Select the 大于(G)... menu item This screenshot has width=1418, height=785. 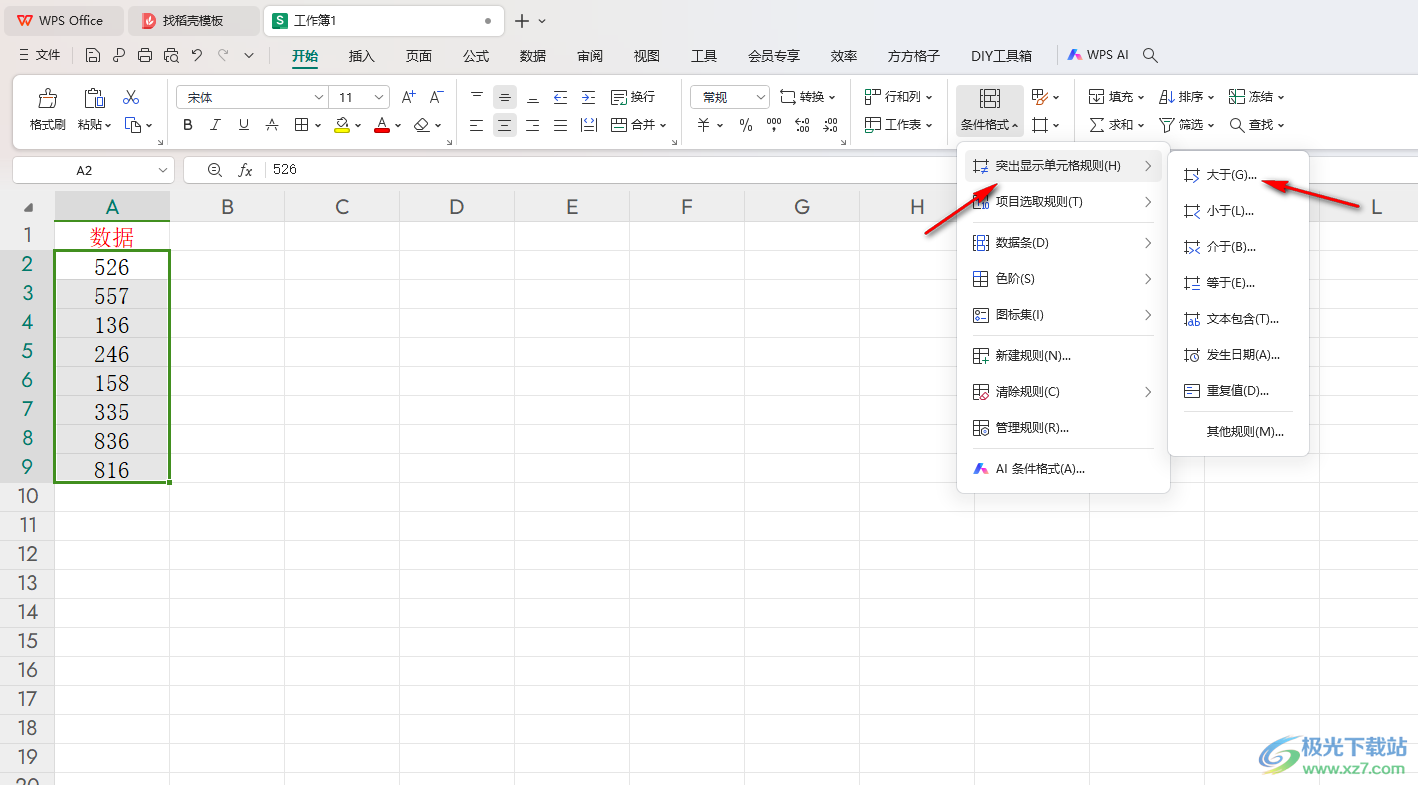1238,175
